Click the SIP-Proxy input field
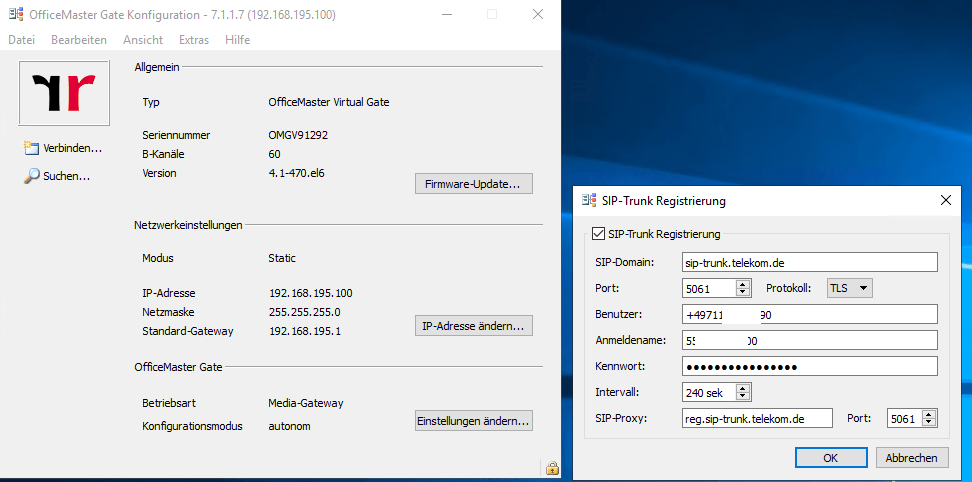 coord(757,418)
